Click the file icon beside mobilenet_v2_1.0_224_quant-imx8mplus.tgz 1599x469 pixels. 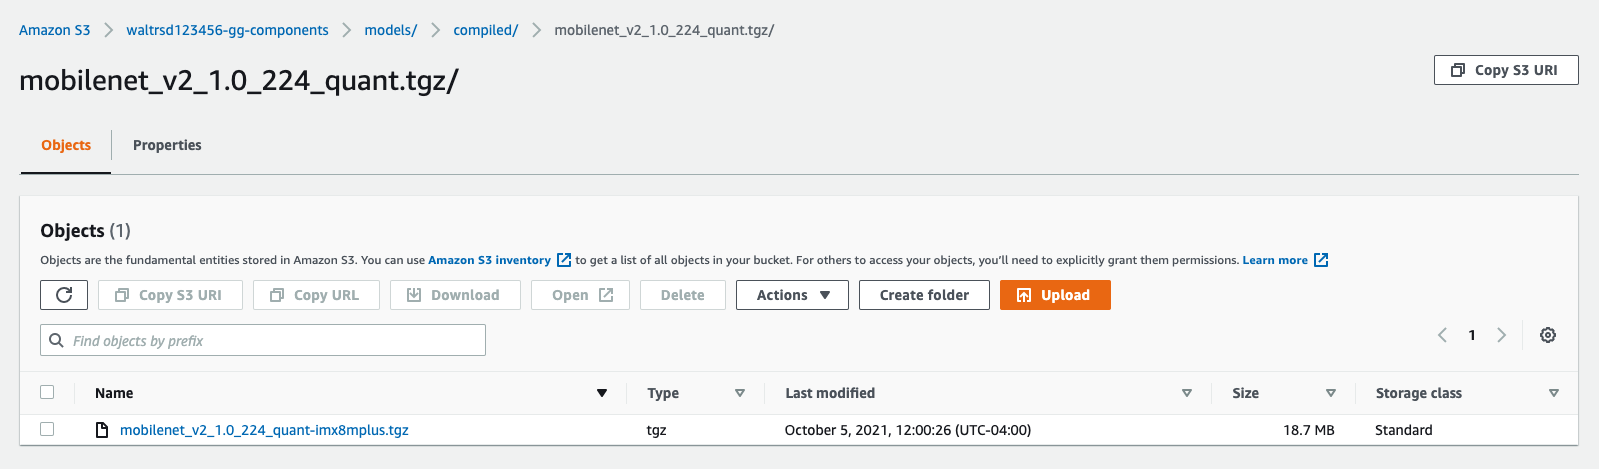[x=101, y=430]
